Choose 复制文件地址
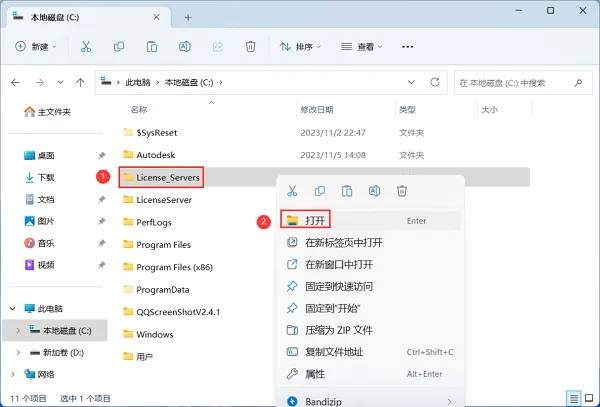Image resolution: width=600 pixels, height=407 pixels. [x=370, y=352]
